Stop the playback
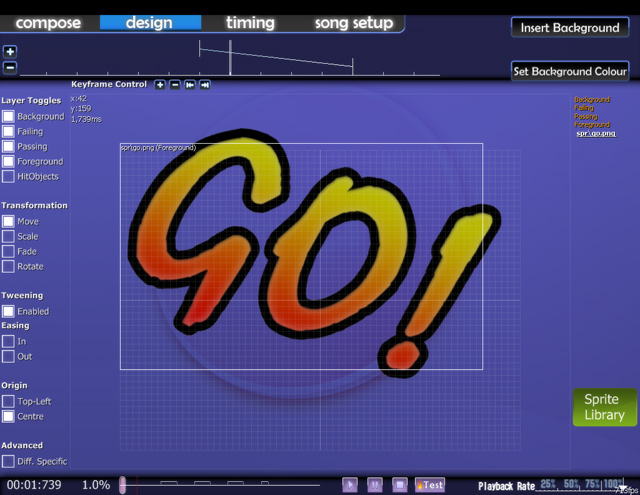 point(400,485)
